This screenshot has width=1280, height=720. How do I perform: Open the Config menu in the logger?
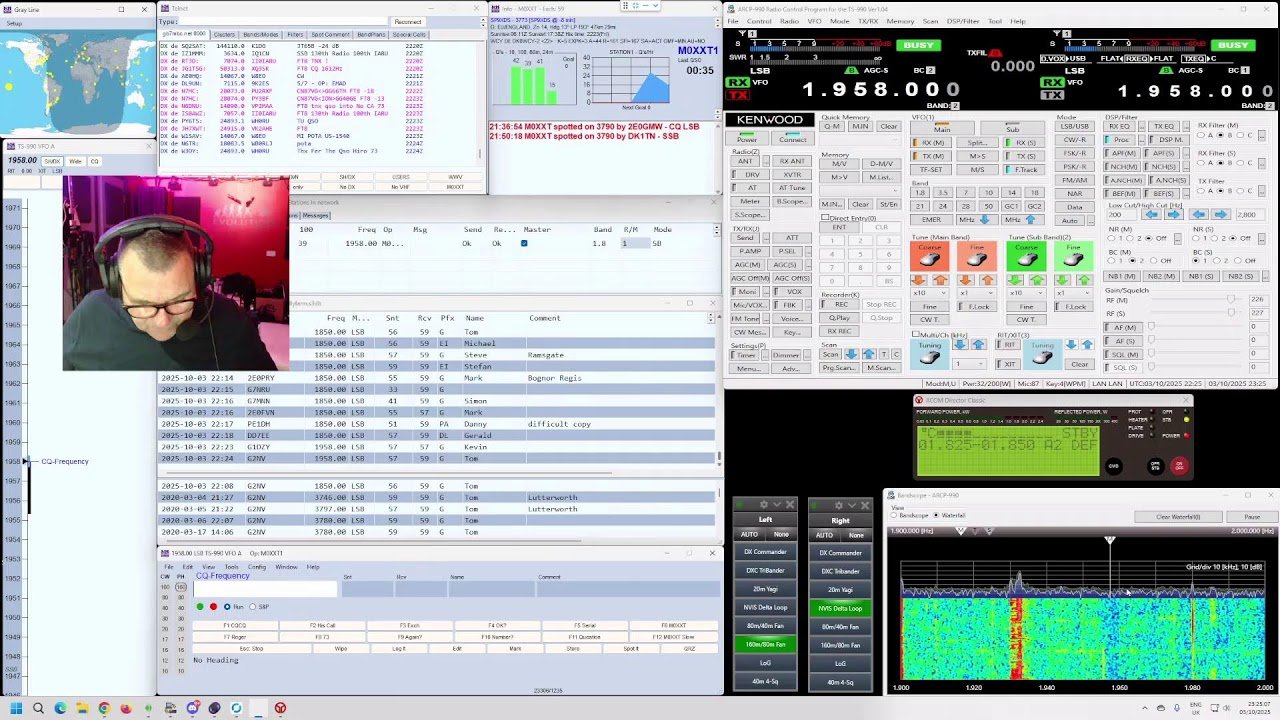[257, 567]
